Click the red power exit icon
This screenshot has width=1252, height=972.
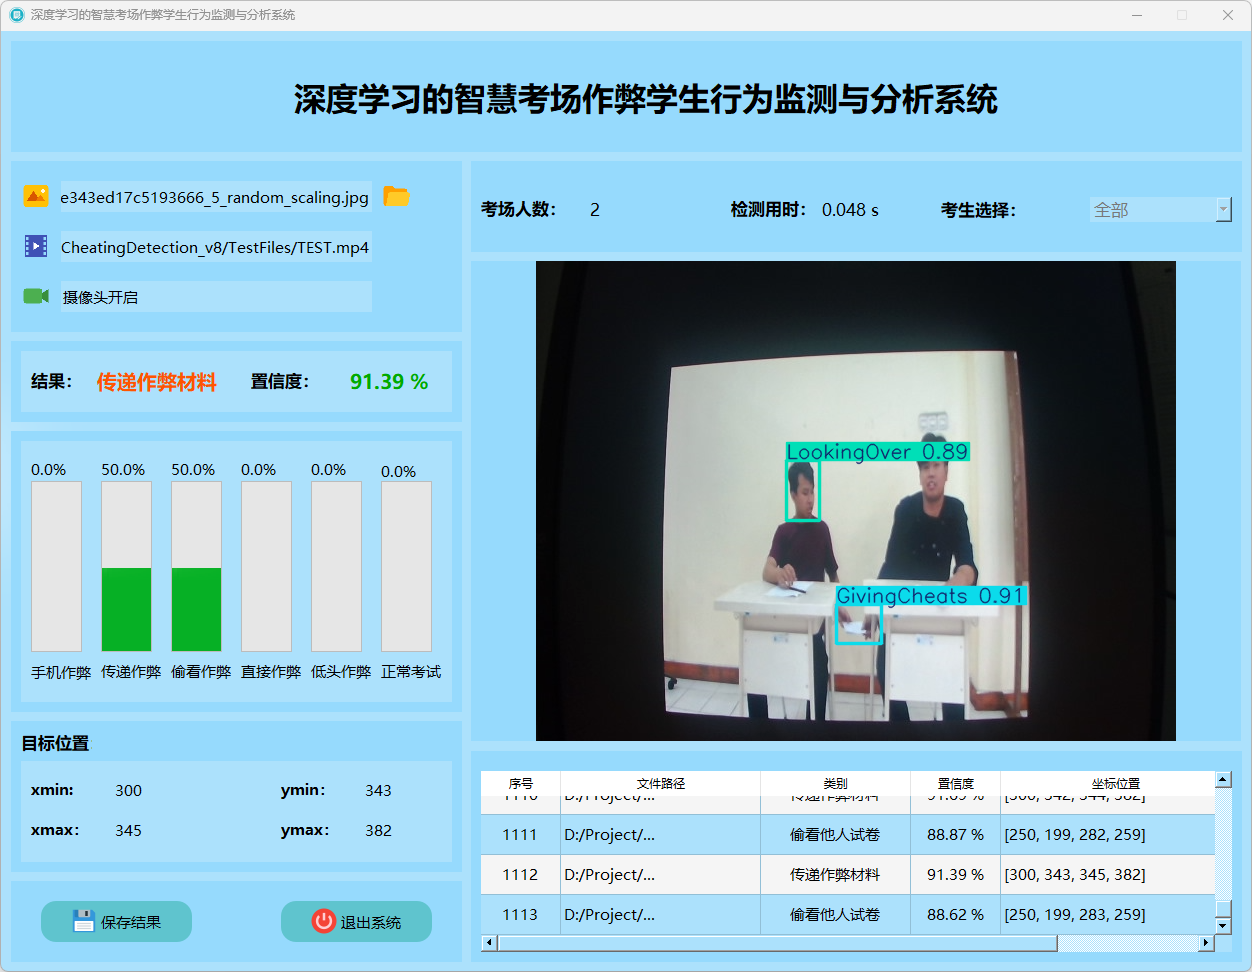click(x=323, y=921)
